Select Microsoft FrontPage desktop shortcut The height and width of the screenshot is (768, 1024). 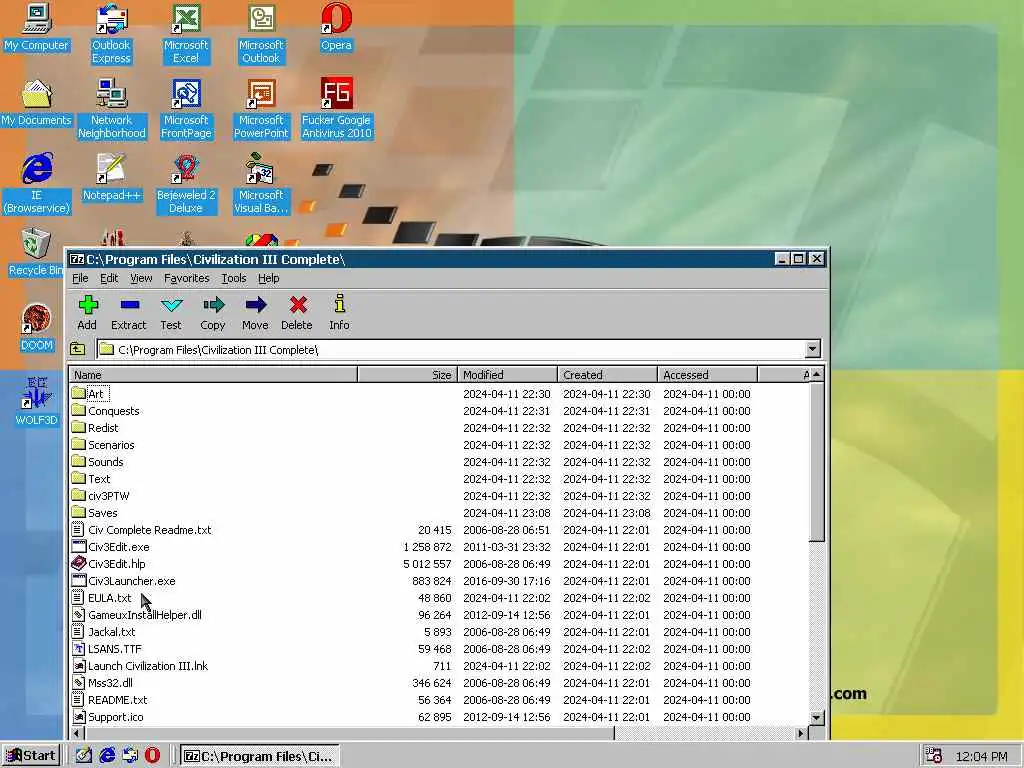(x=186, y=109)
